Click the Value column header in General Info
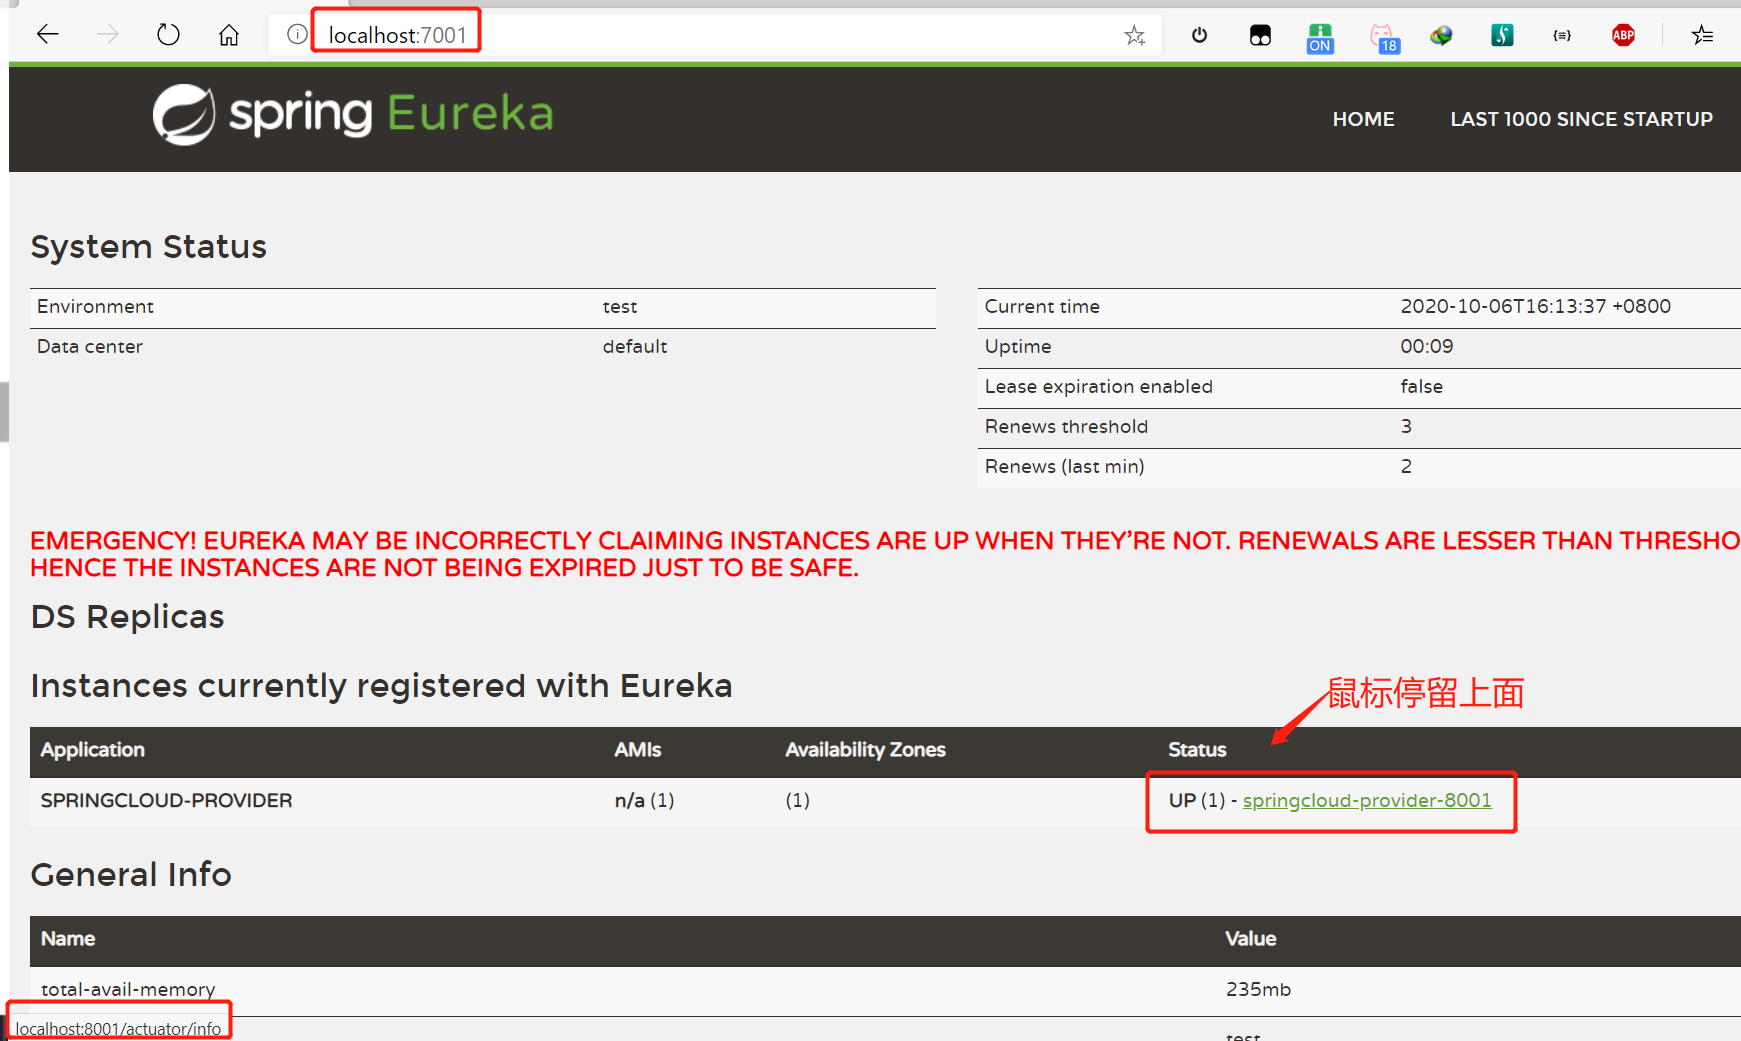Image resolution: width=1741 pixels, height=1041 pixels. click(x=1250, y=938)
